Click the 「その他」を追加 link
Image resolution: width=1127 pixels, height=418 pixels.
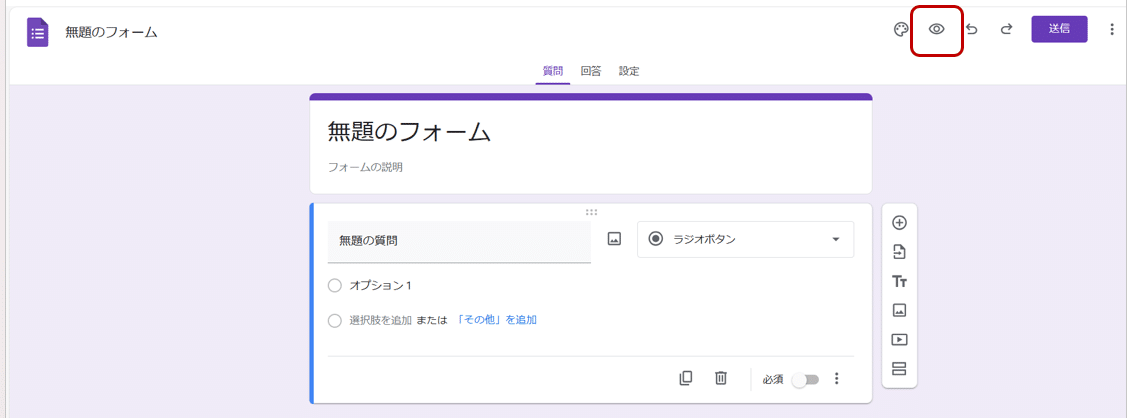[x=496, y=320]
